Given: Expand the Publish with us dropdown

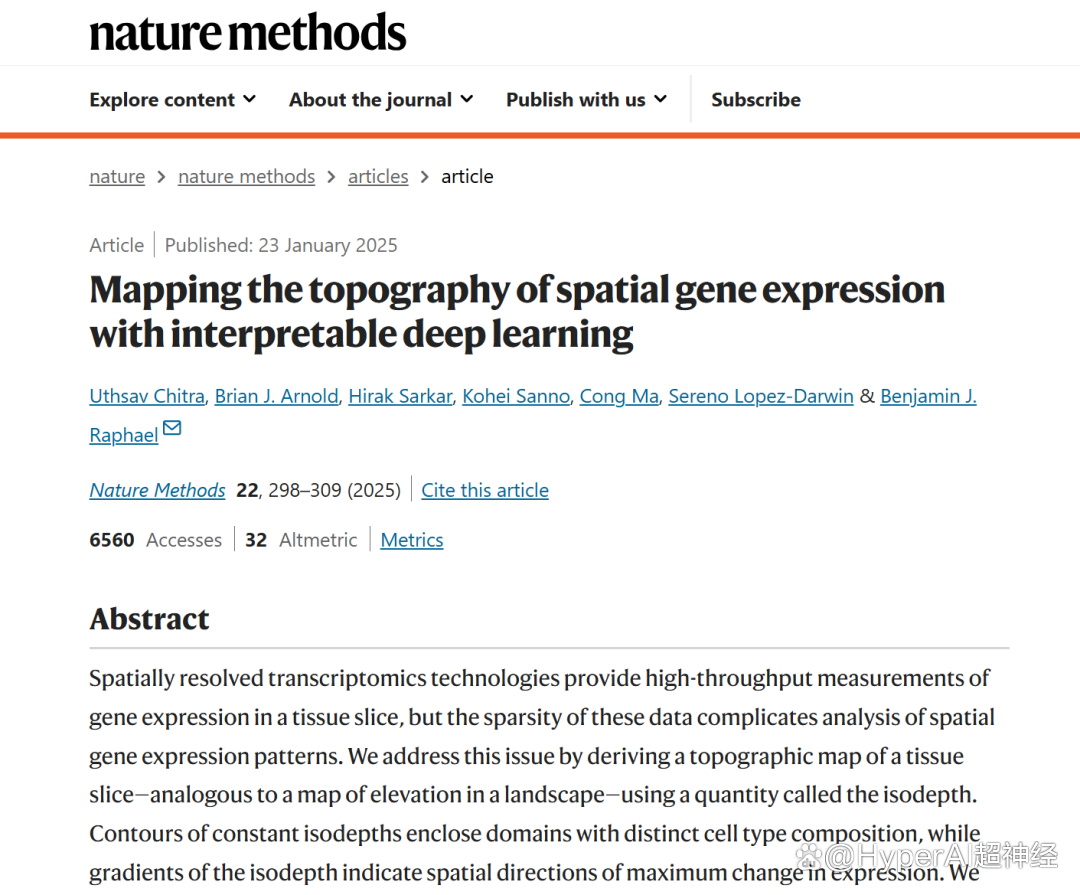Looking at the screenshot, I should point(587,100).
